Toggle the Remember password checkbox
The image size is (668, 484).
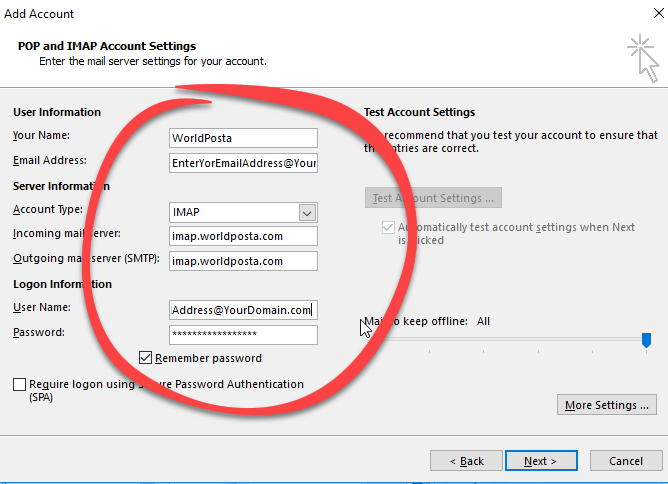[x=145, y=358]
